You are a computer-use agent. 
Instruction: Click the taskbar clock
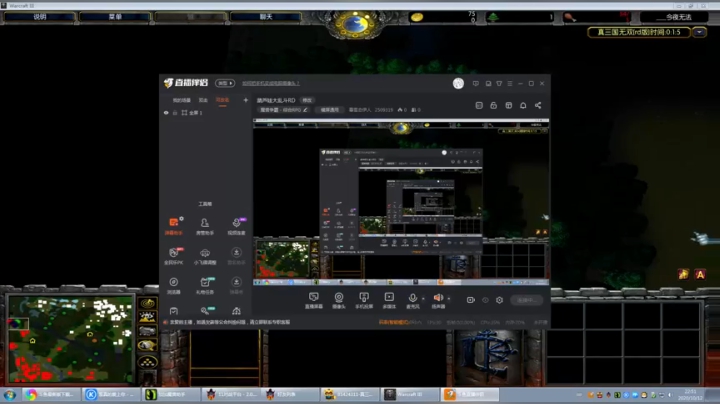(x=690, y=395)
